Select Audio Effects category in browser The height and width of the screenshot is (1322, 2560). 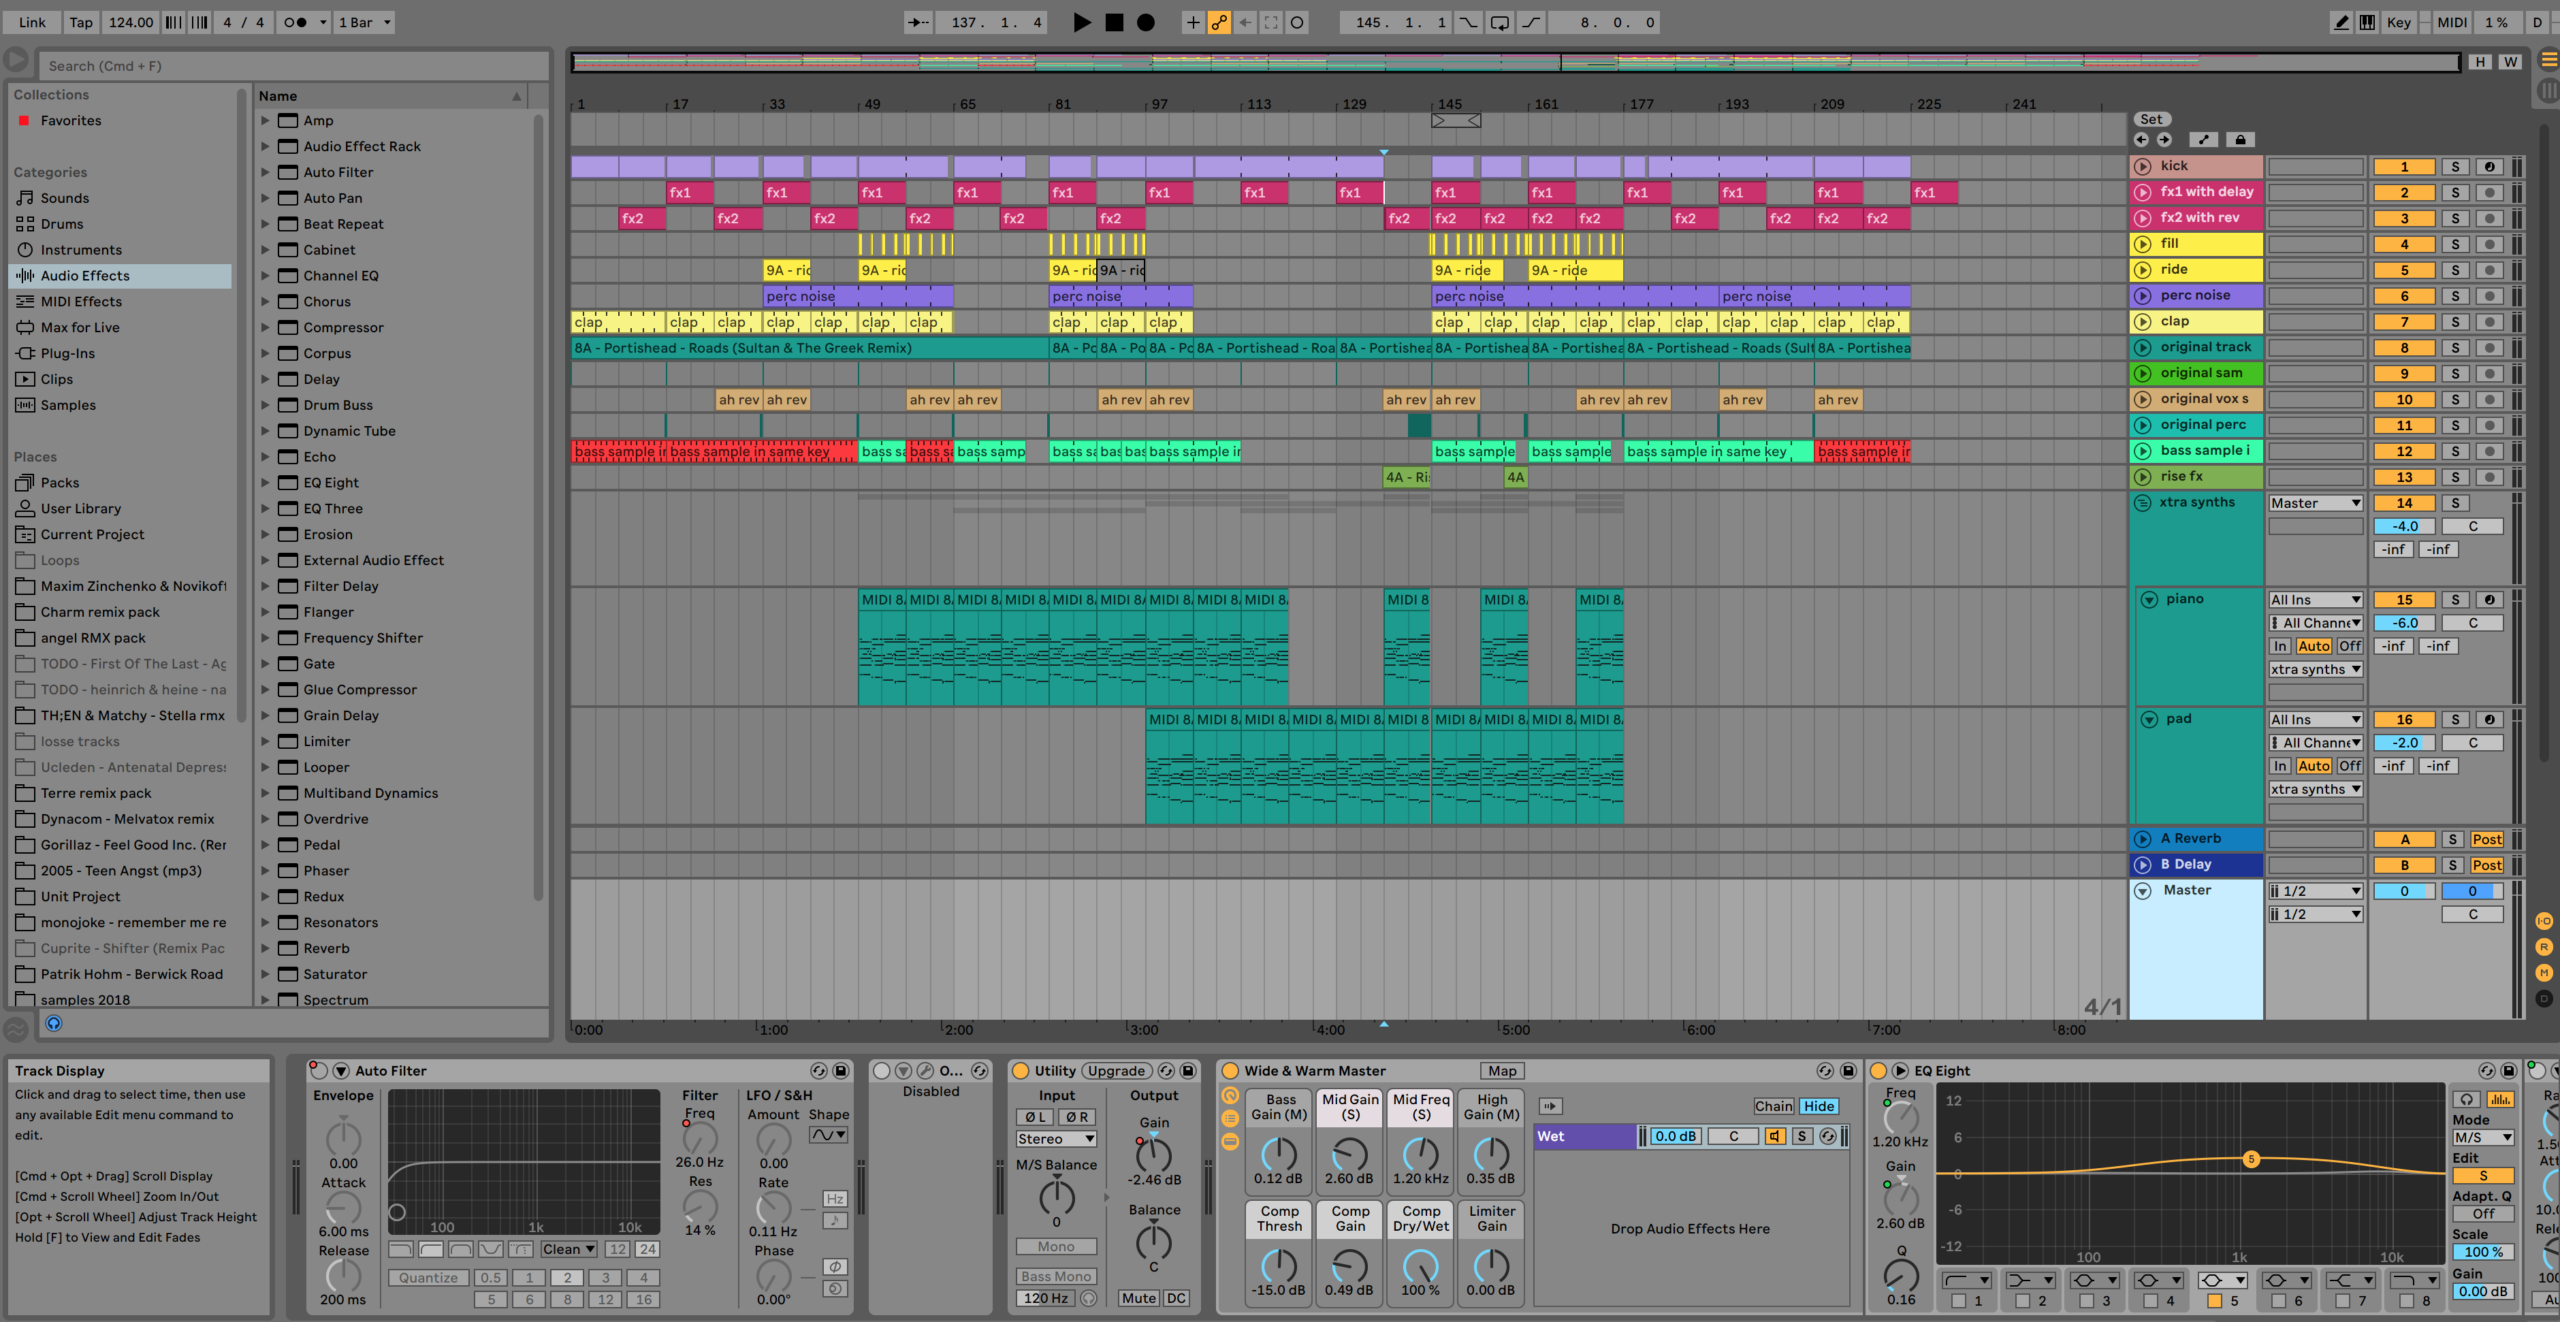[x=85, y=276]
